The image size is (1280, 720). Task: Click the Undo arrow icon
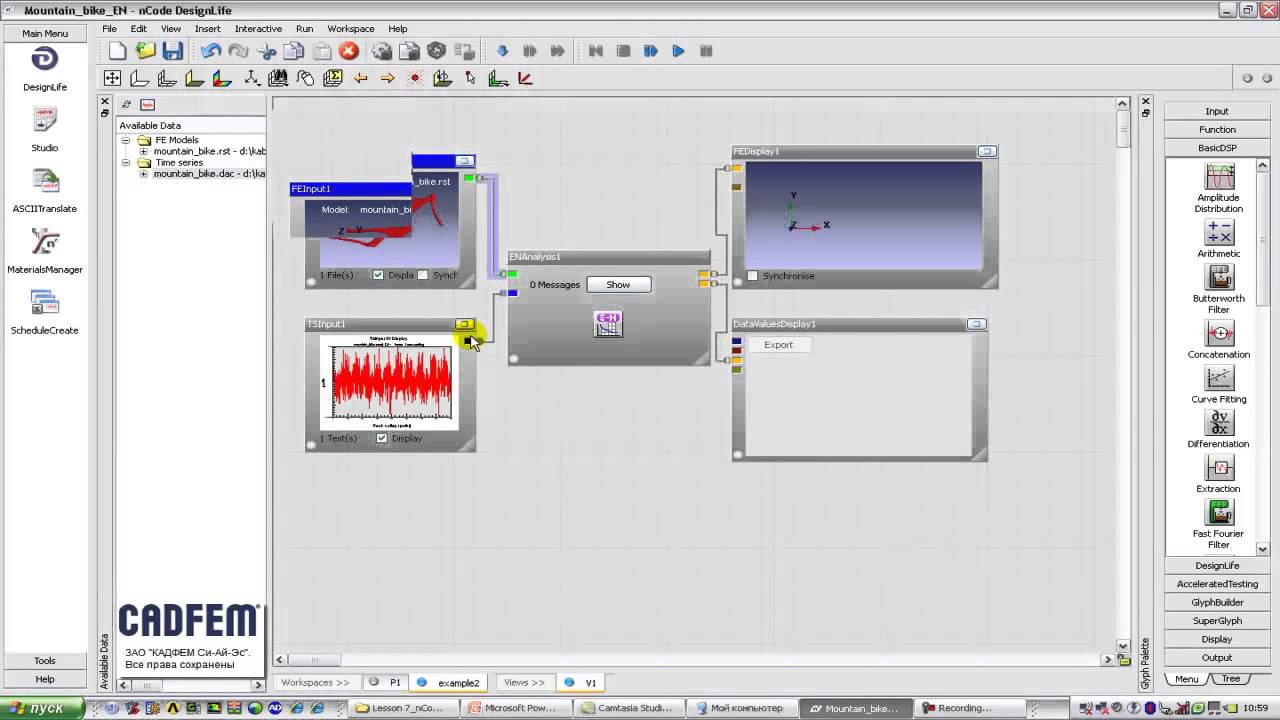pyautogui.click(x=211, y=51)
